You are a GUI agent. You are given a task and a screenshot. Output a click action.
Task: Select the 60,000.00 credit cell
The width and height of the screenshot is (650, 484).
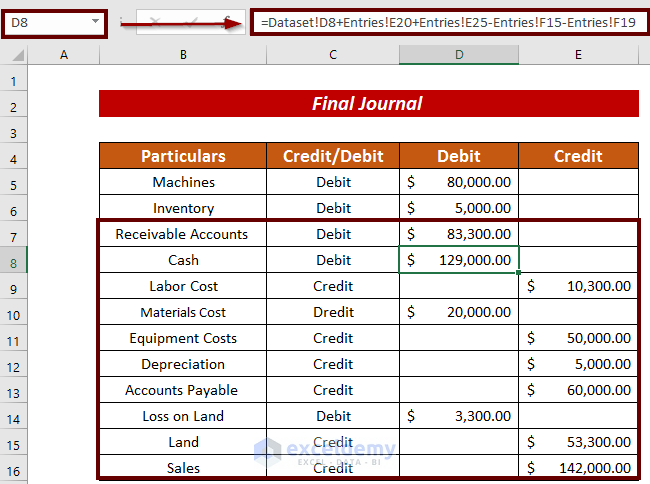578,390
